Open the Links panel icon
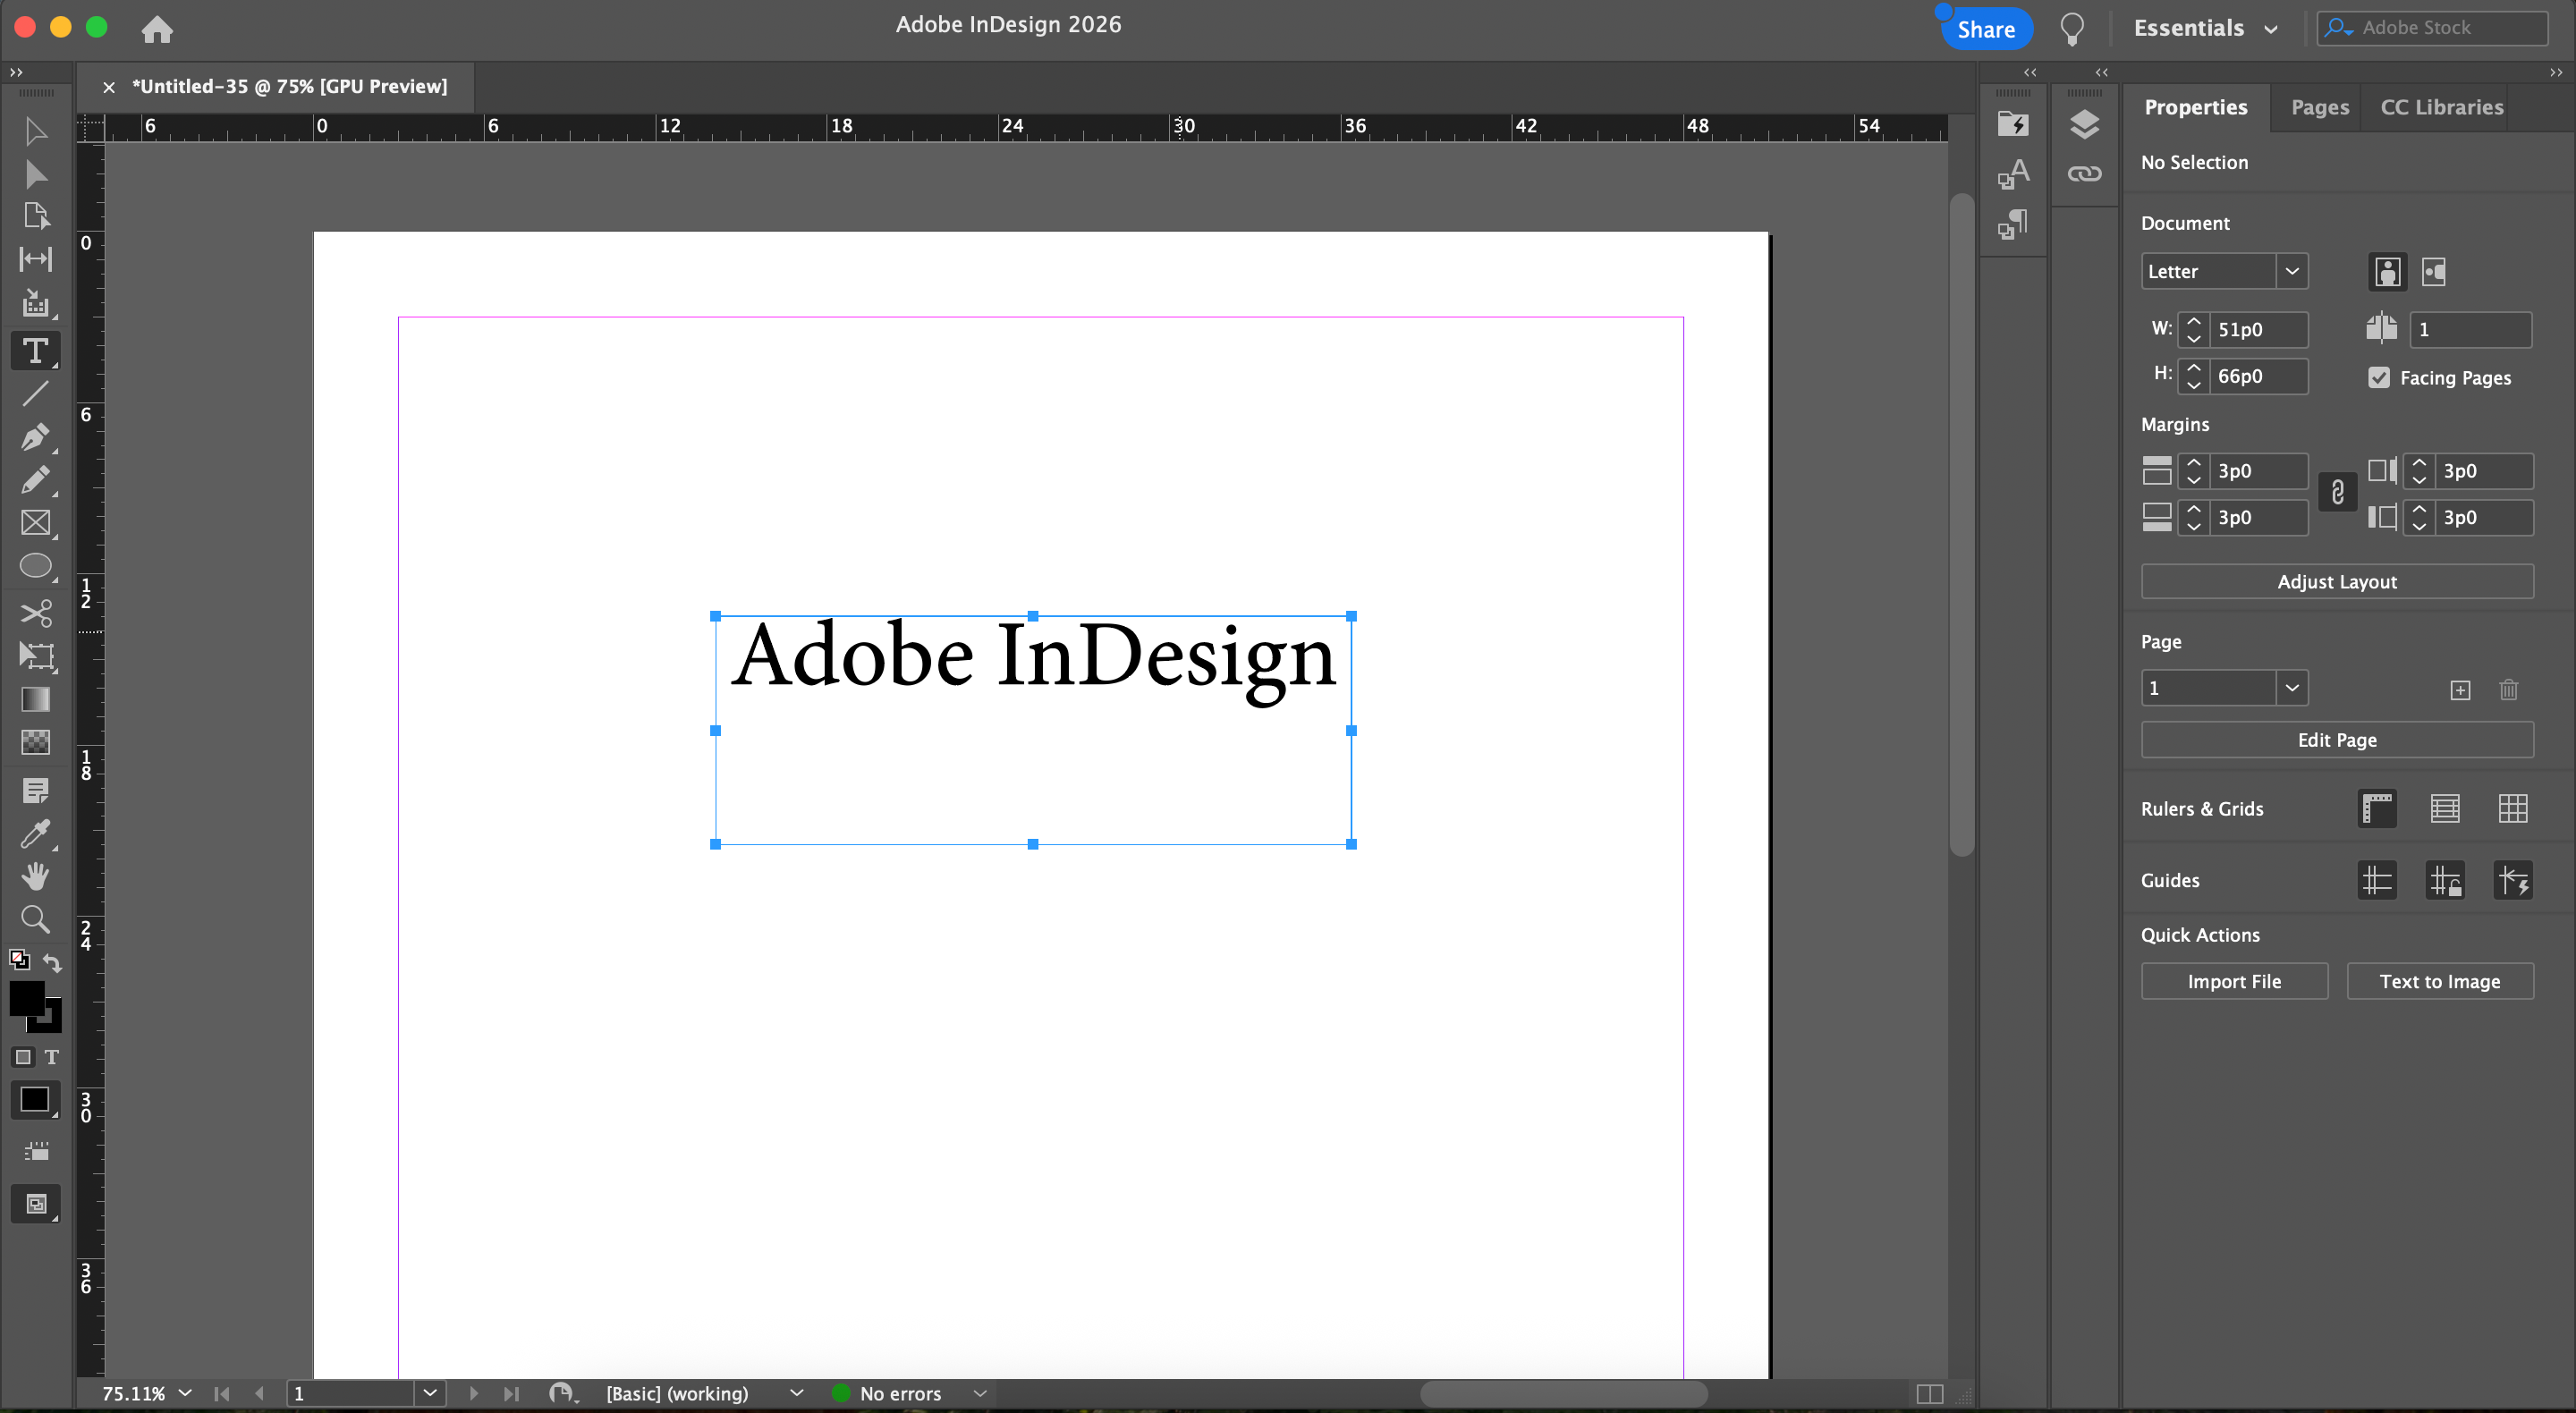Screen dimensions: 2576x1413 tap(2084, 174)
